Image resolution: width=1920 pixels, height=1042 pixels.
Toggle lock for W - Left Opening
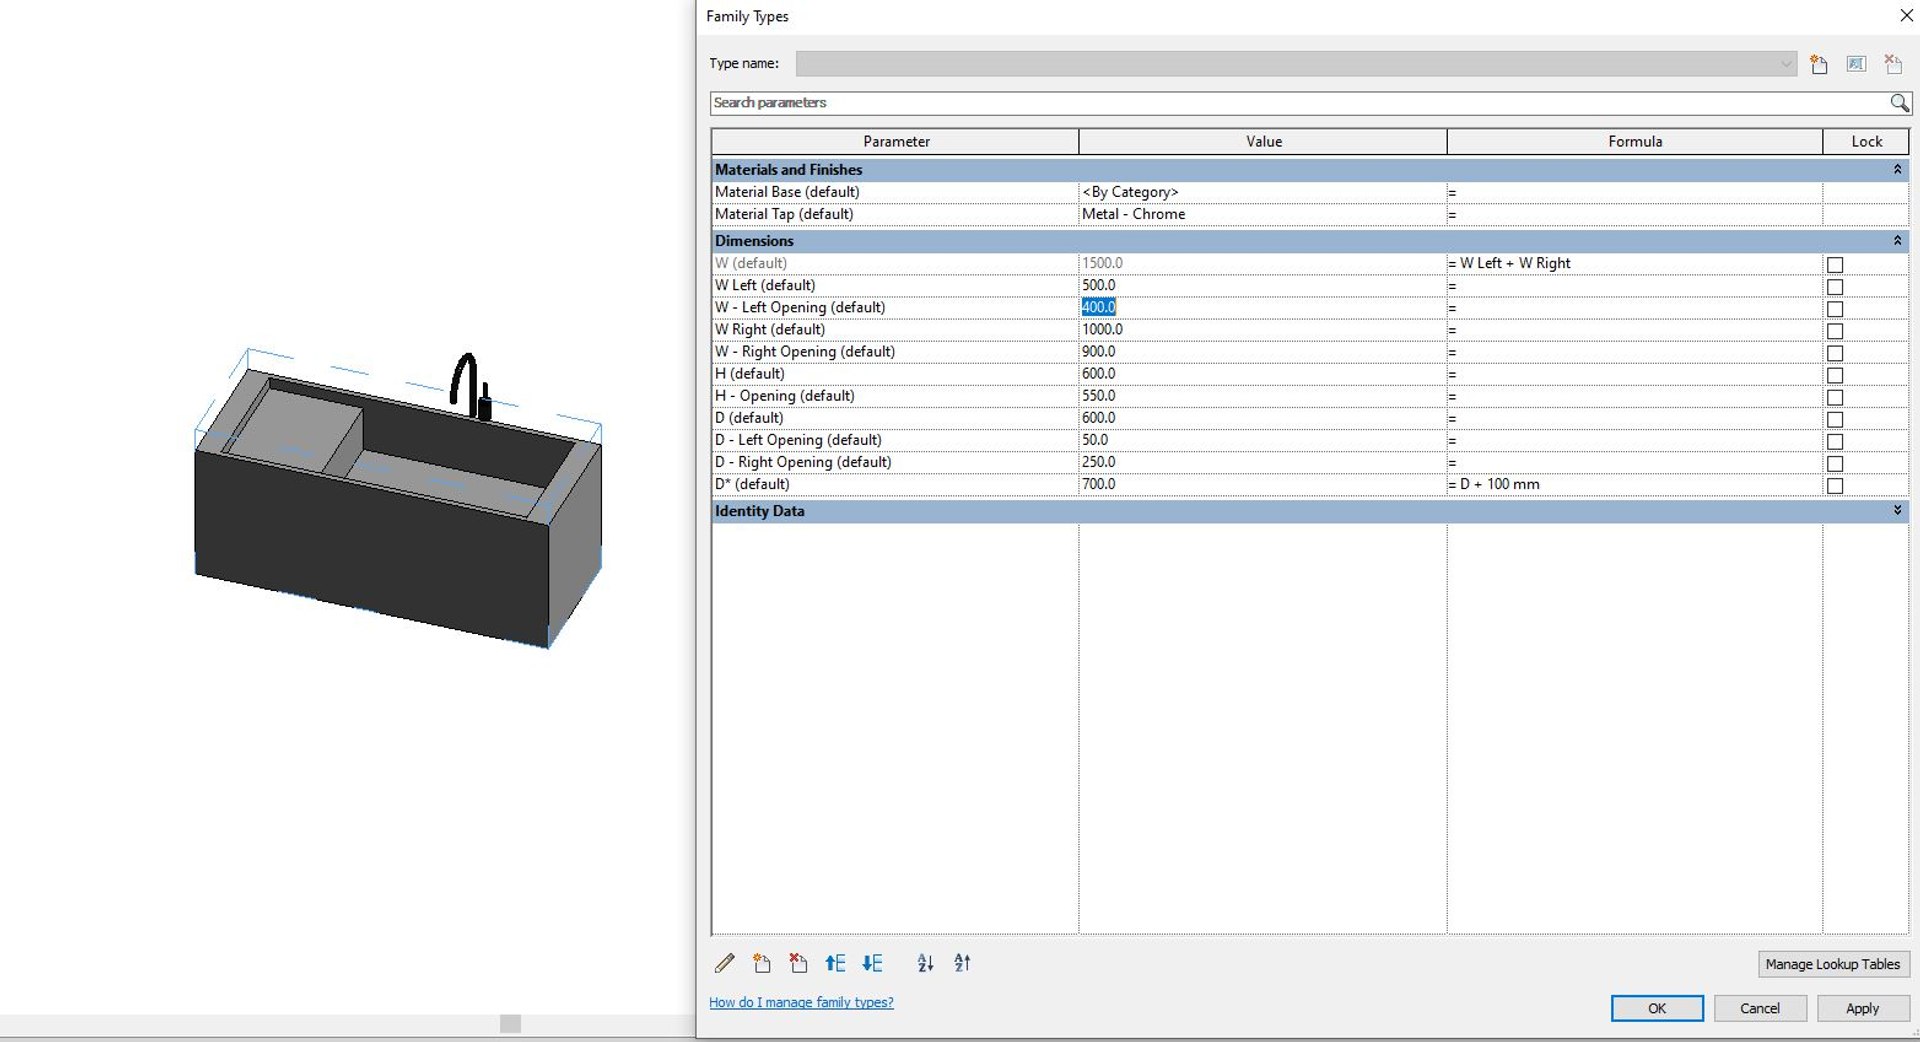click(x=1835, y=308)
